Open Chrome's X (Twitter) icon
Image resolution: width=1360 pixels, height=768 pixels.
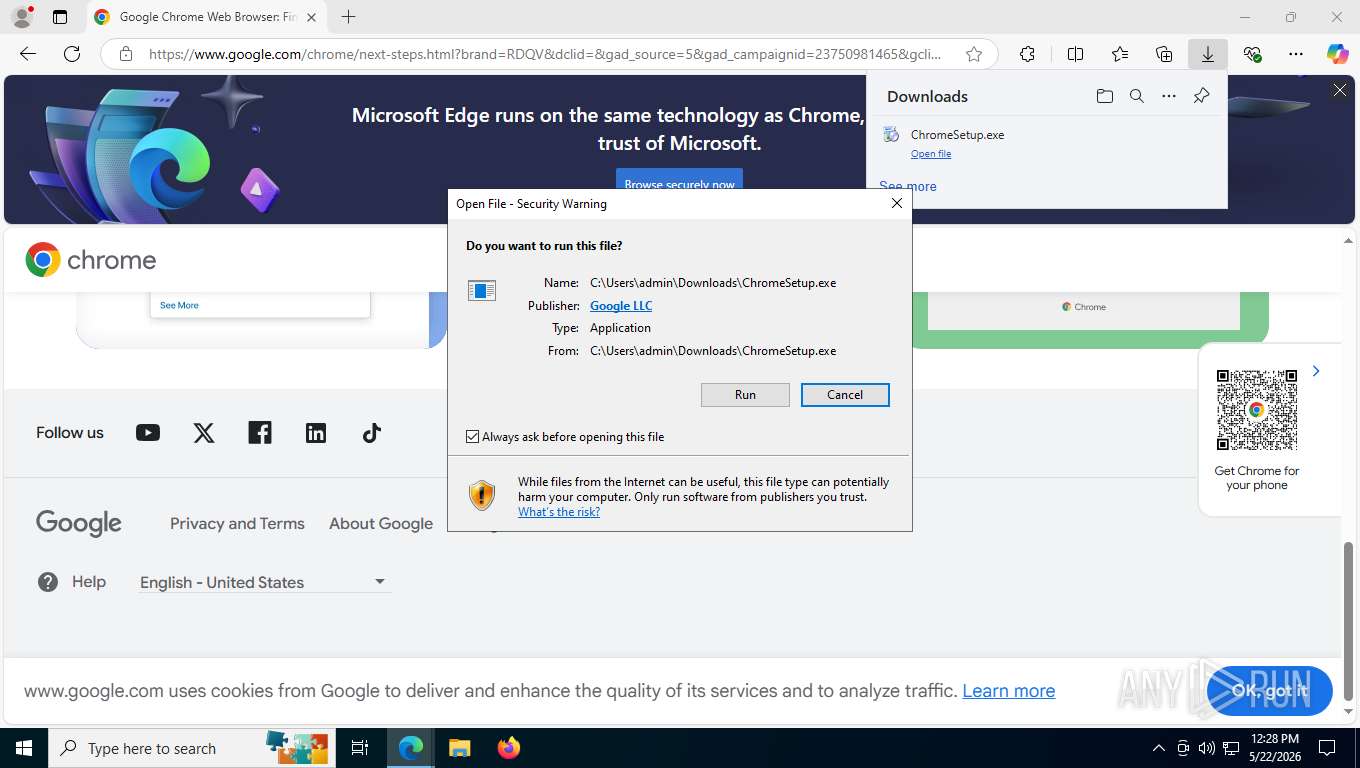pyautogui.click(x=204, y=433)
